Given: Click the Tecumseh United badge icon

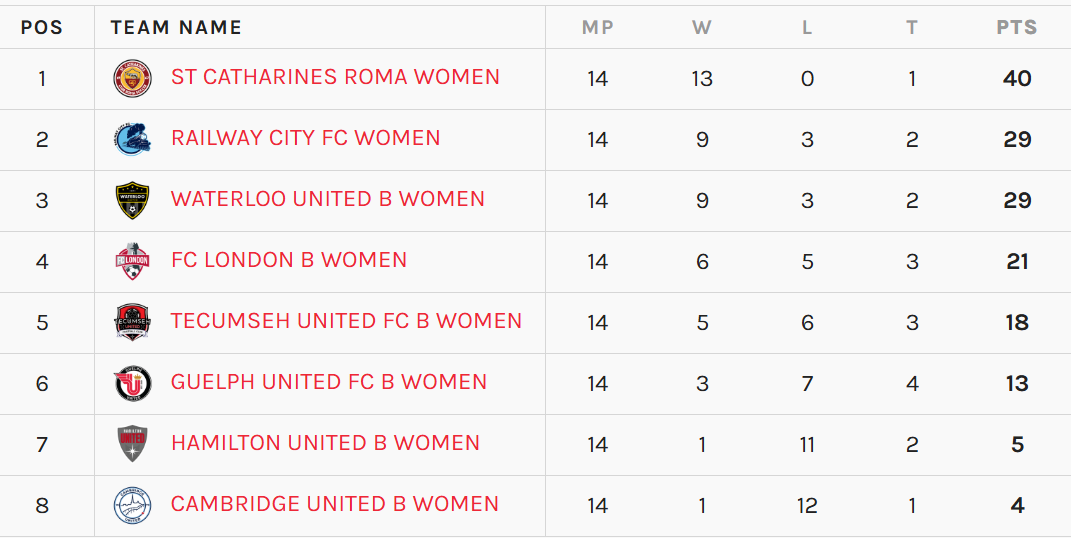Looking at the screenshot, I should (x=133, y=322).
